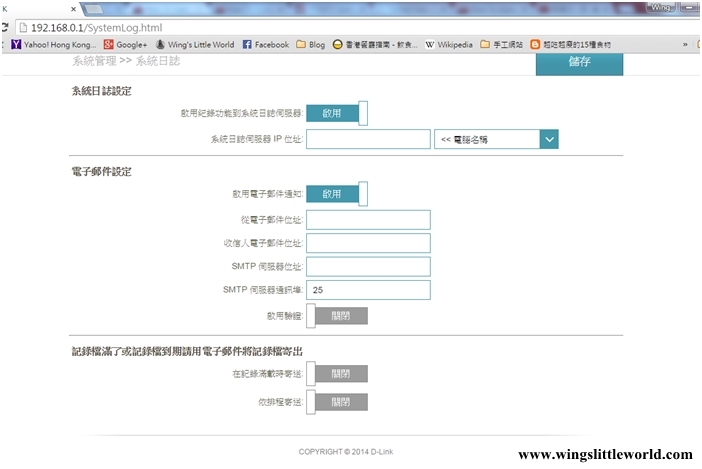Image resolution: width=702 pixels, height=469 pixels.
Task: Toggle email notification enable switch
Action: 336,193
